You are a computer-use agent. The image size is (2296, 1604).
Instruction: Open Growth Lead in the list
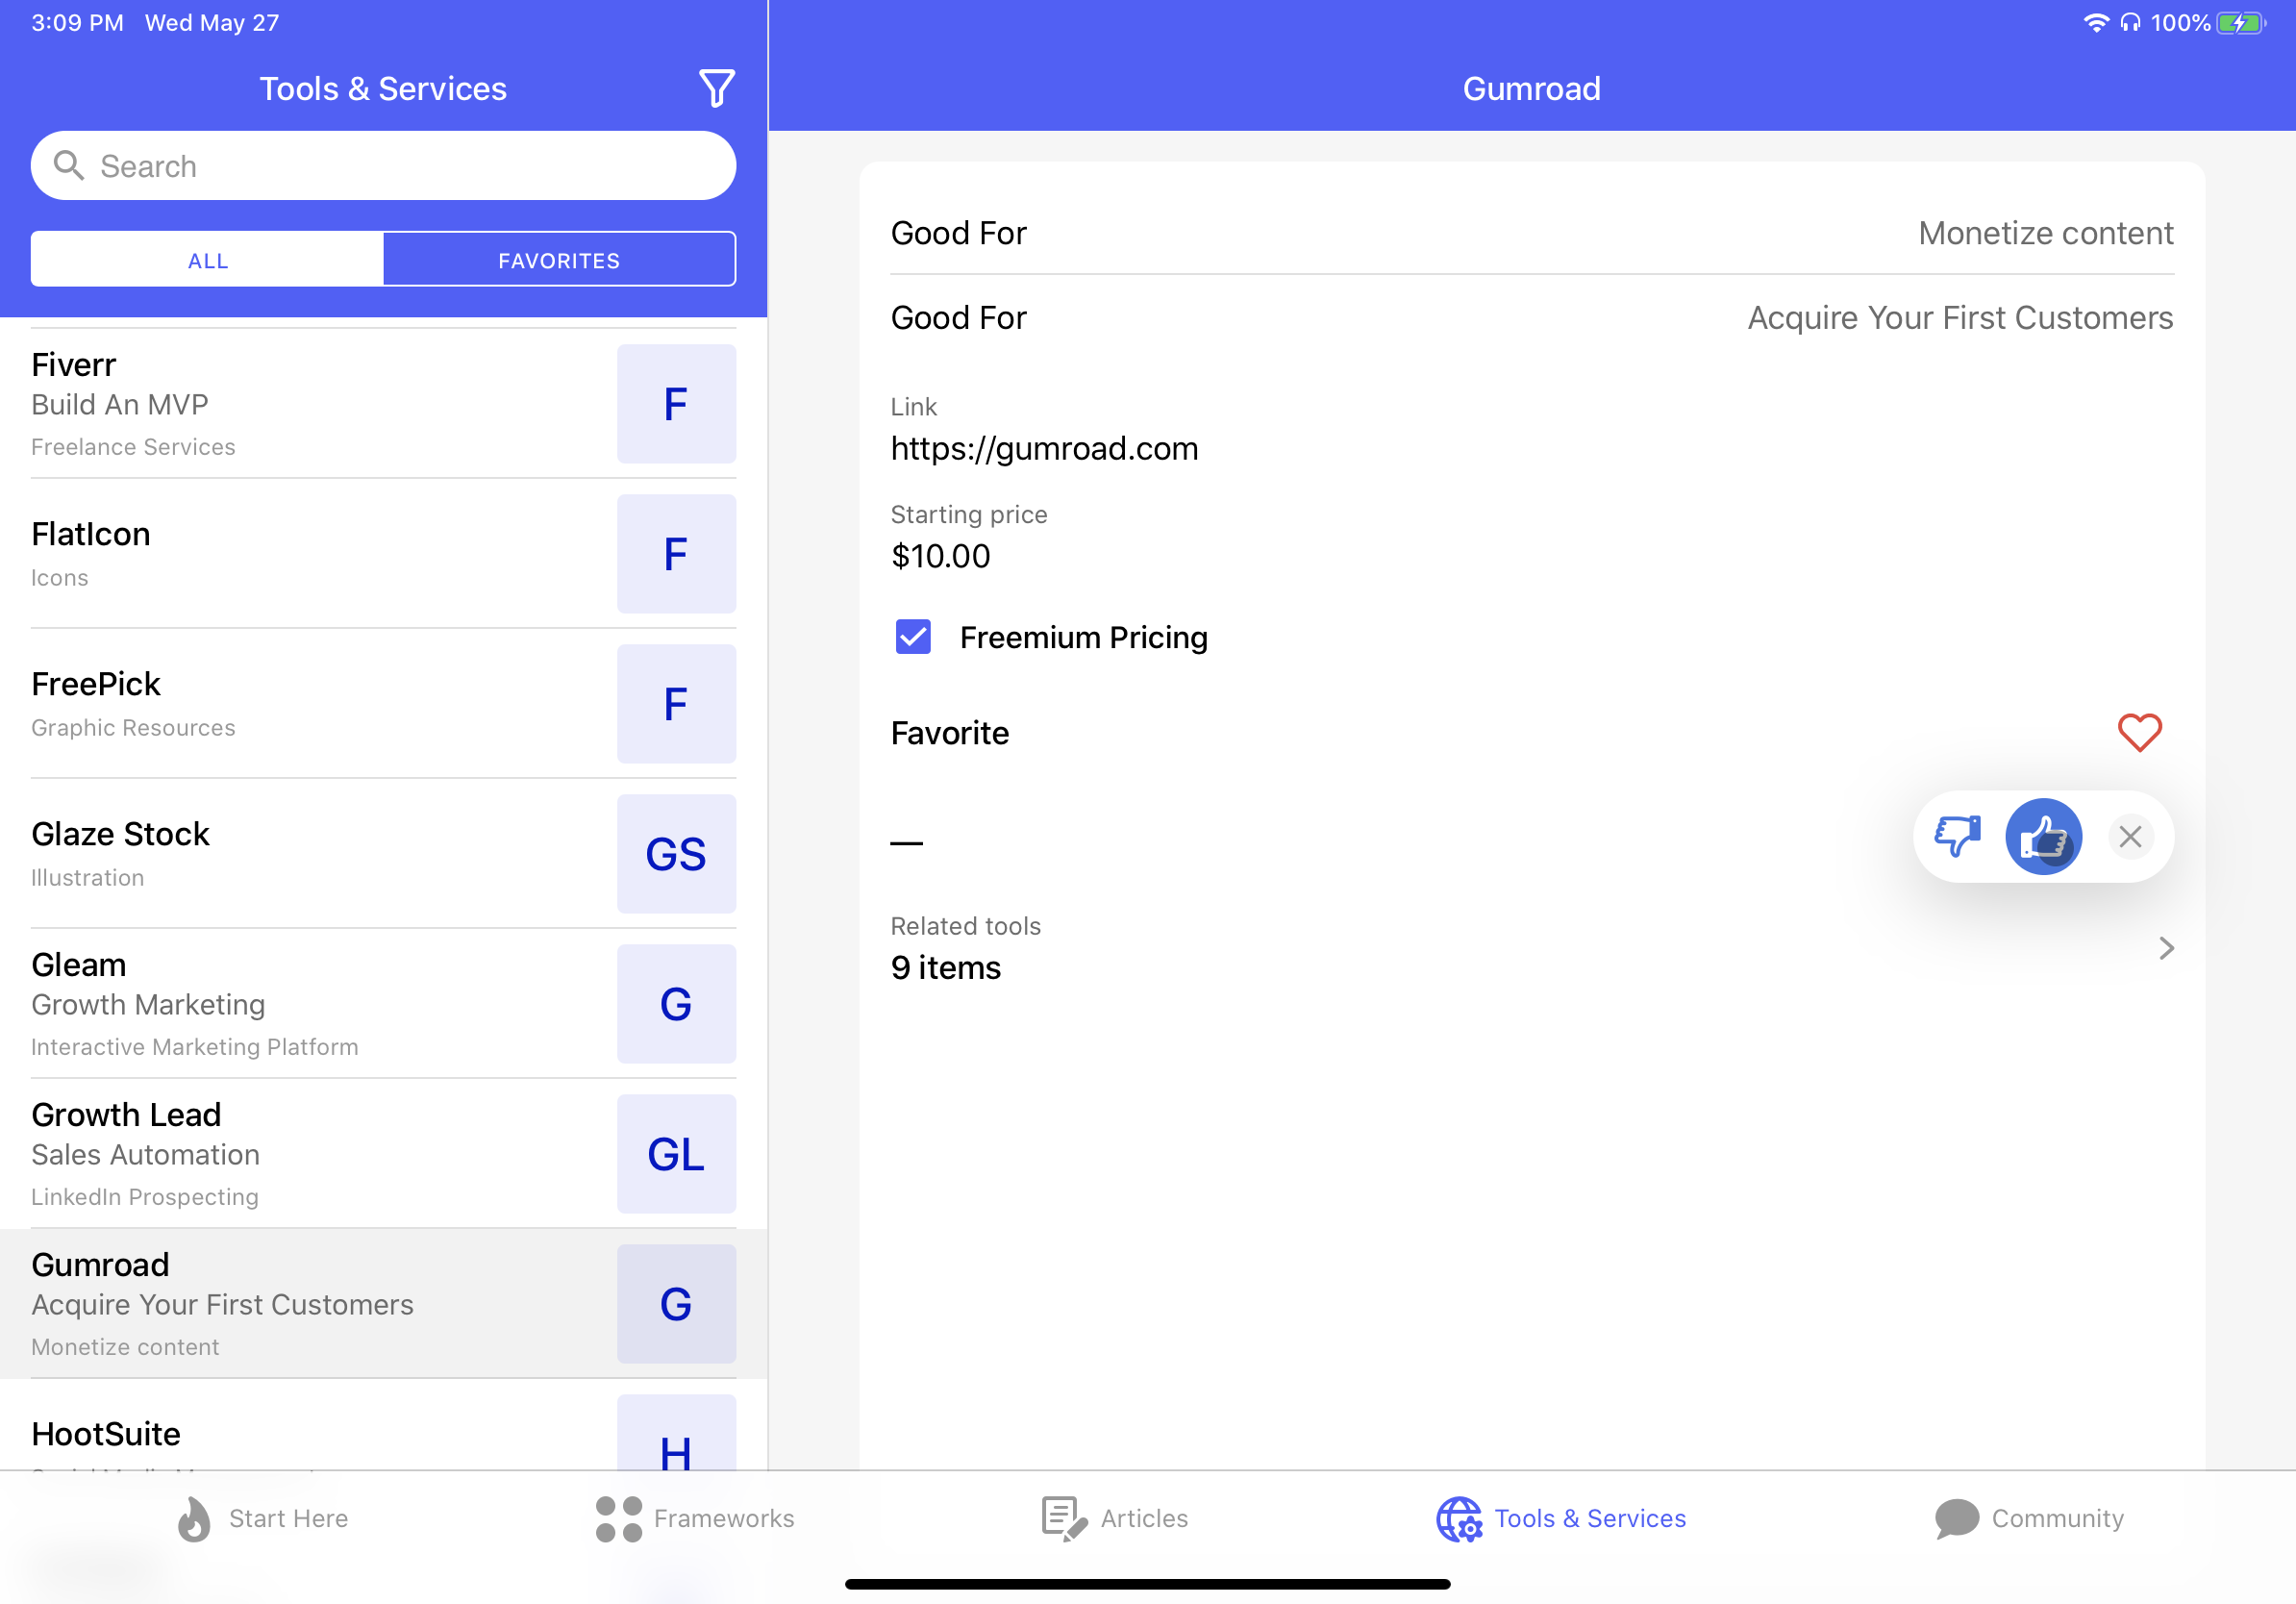[x=300, y=1154]
